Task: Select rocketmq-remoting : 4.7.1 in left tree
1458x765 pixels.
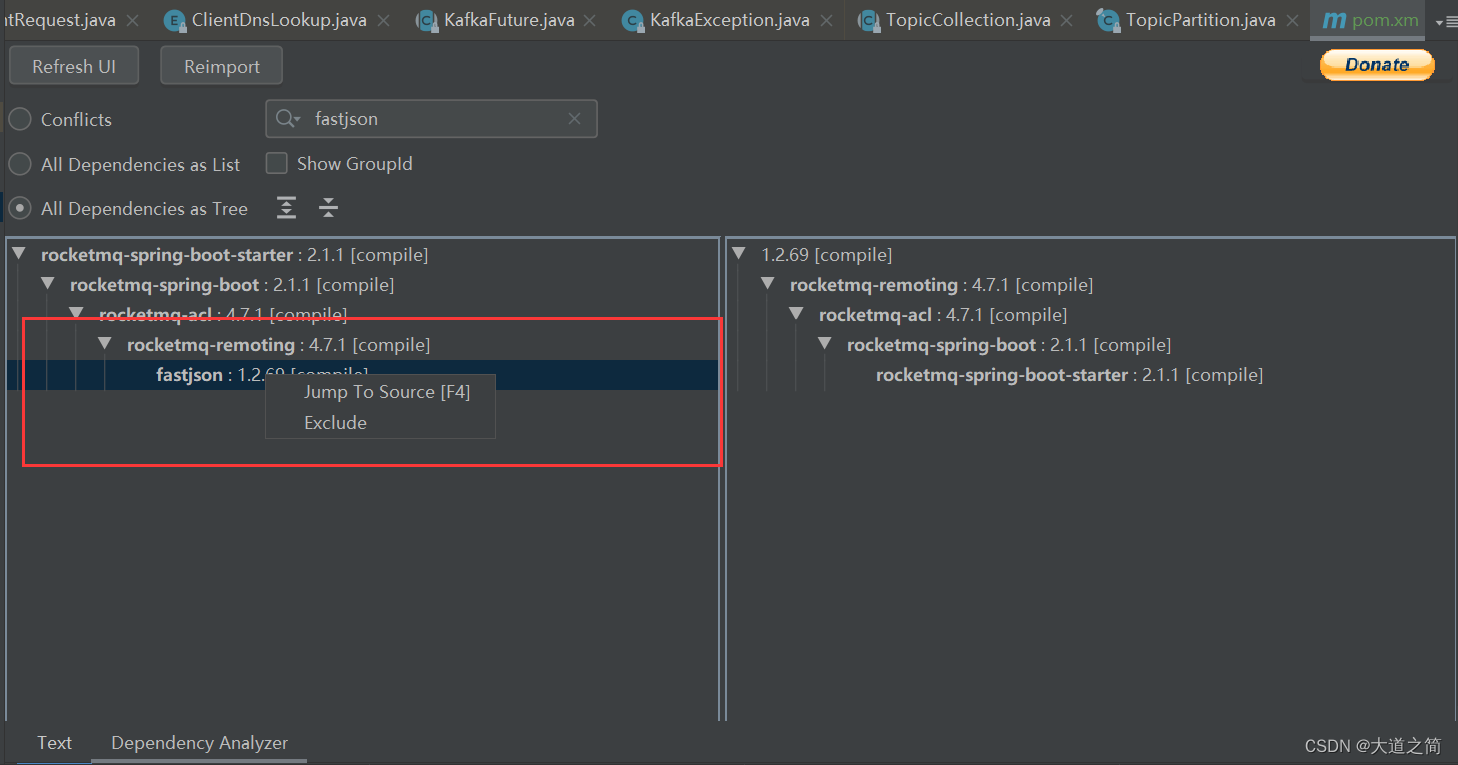Action: click(x=278, y=345)
